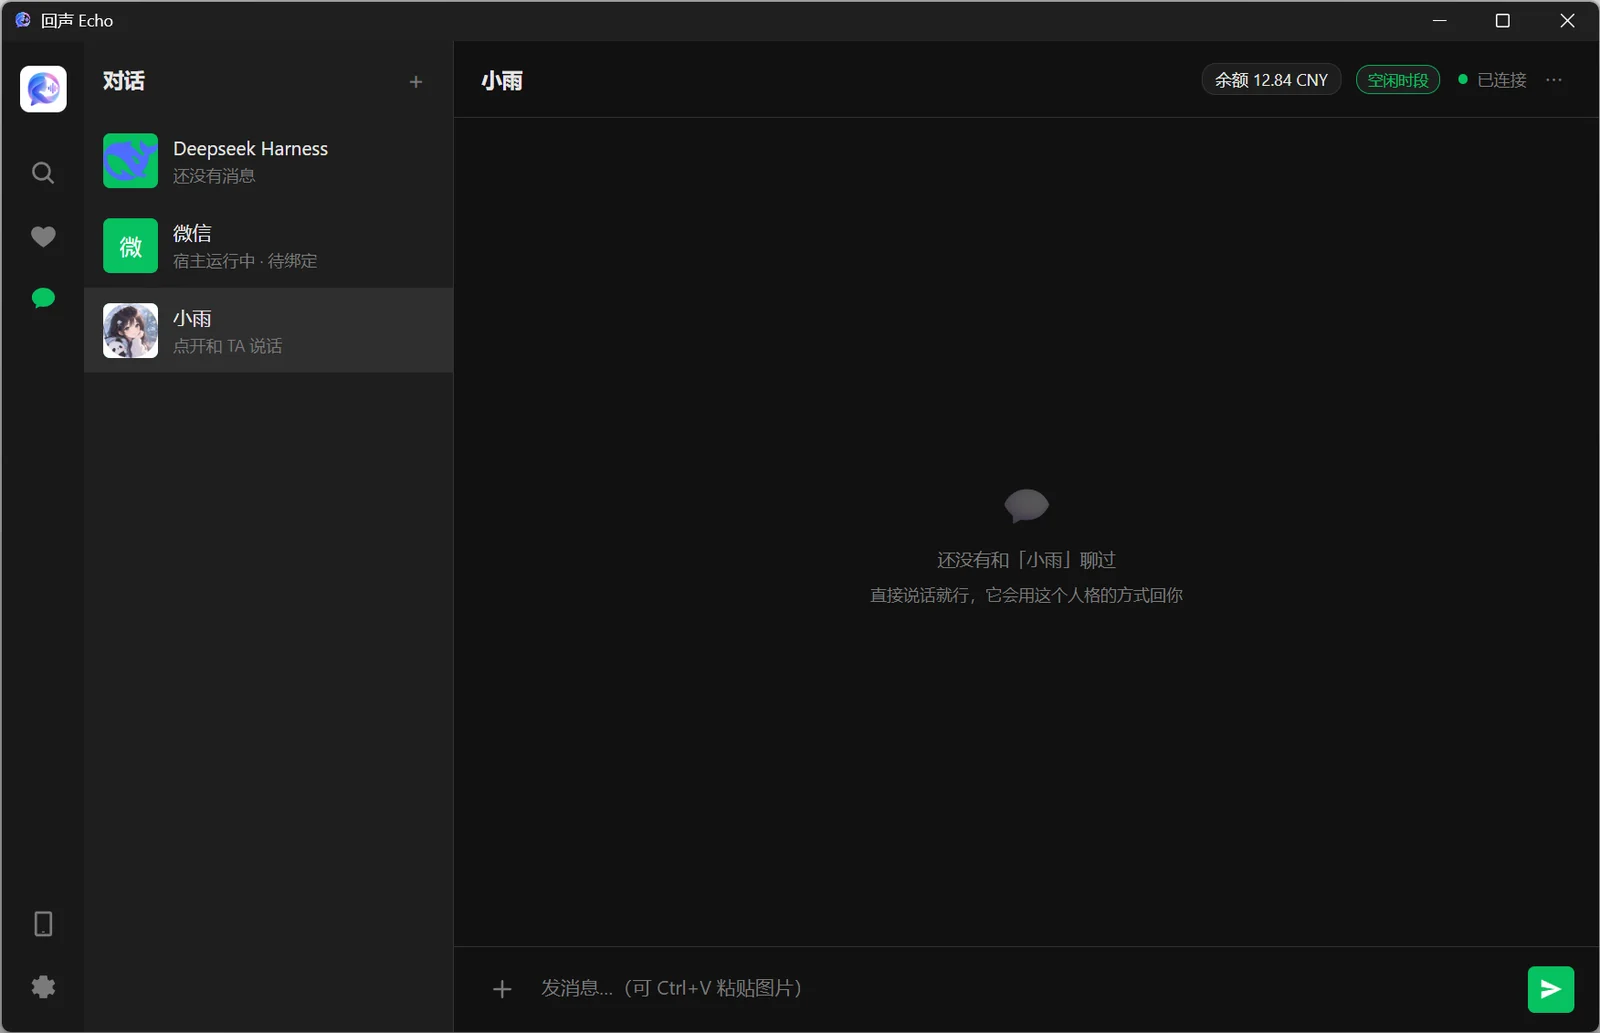Viewport: 1600px width, 1033px height.
Task: Open the settings gear icon
Action: click(43, 987)
